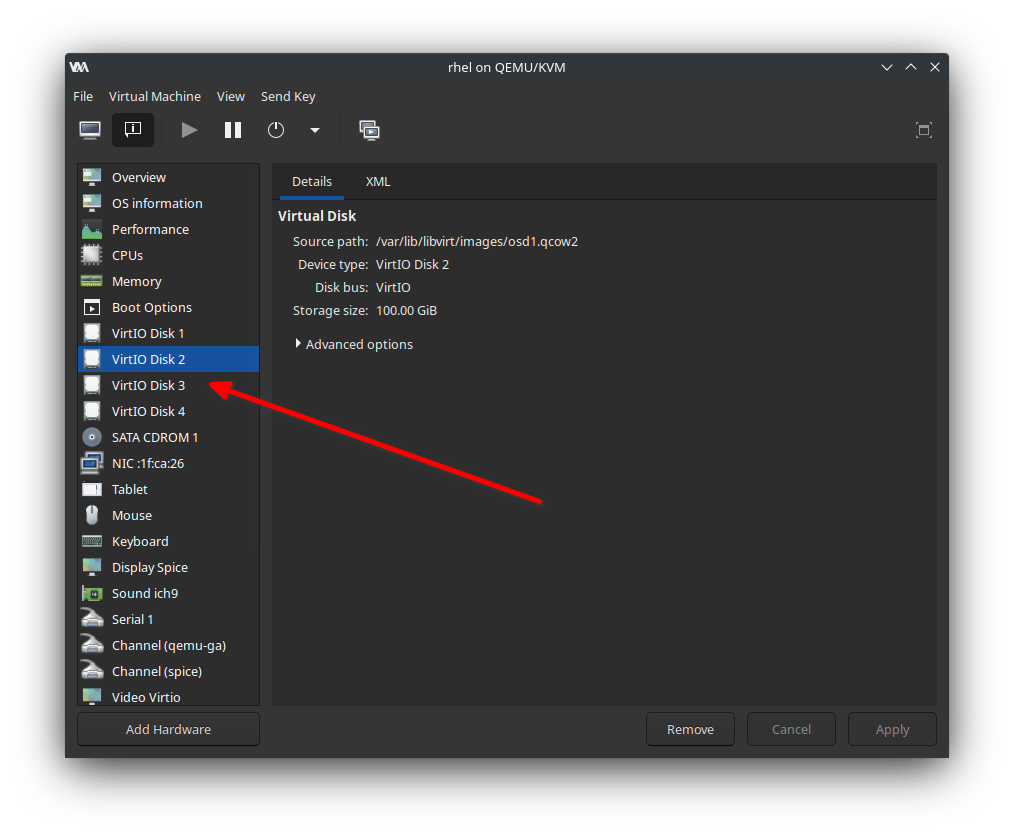Screen dimensions: 1014x835
Task: Open the manage snapshots view
Action: 369,130
